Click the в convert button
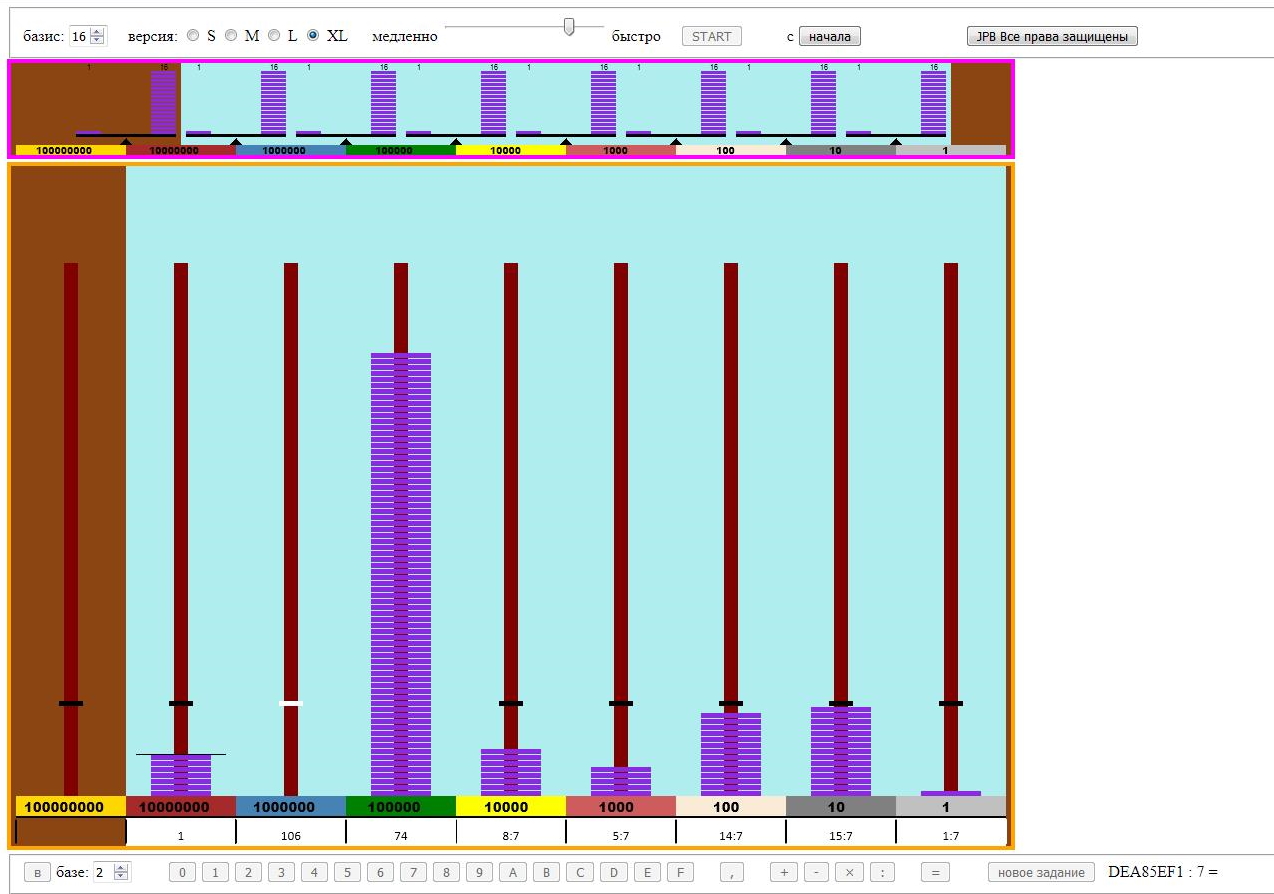The image size is (1274, 894). [x=37, y=872]
